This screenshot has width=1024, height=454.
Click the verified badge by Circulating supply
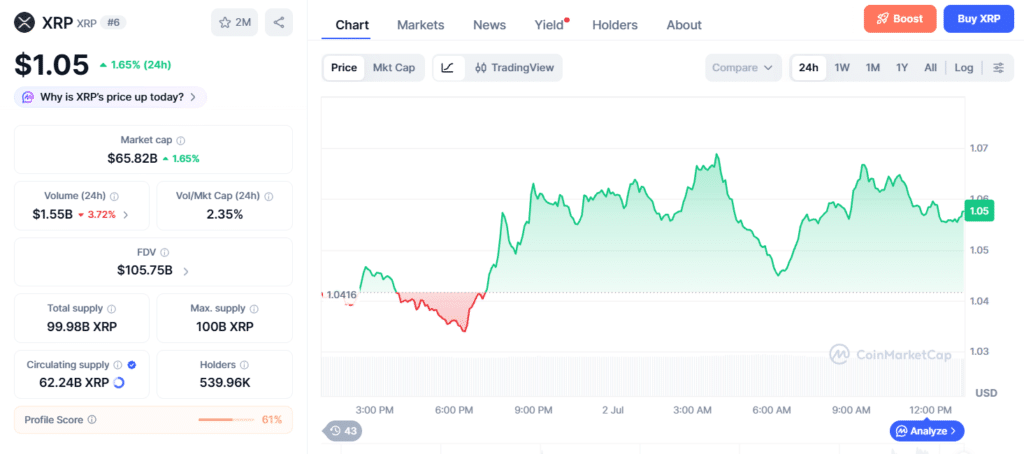[x=132, y=365]
